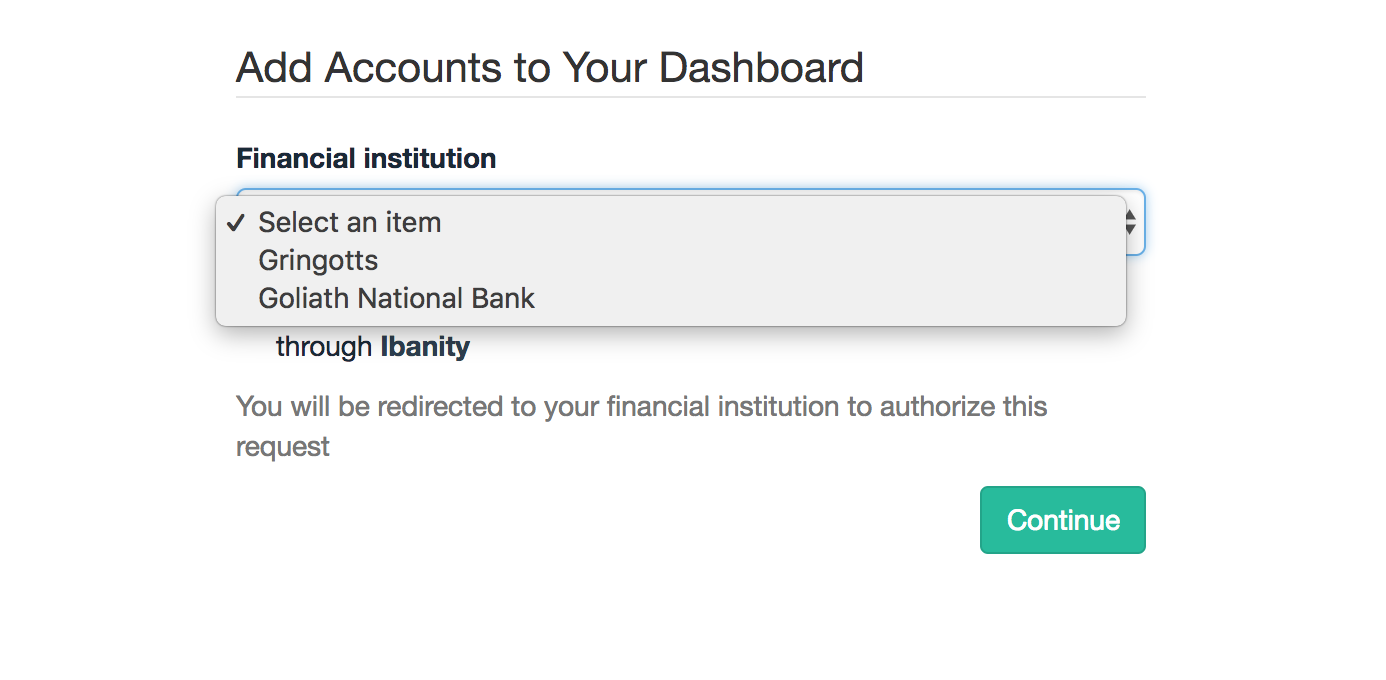Click the word "Your" in the heading
Image resolution: width=1386 pixels, height=680 pixels.
point(603,67)
